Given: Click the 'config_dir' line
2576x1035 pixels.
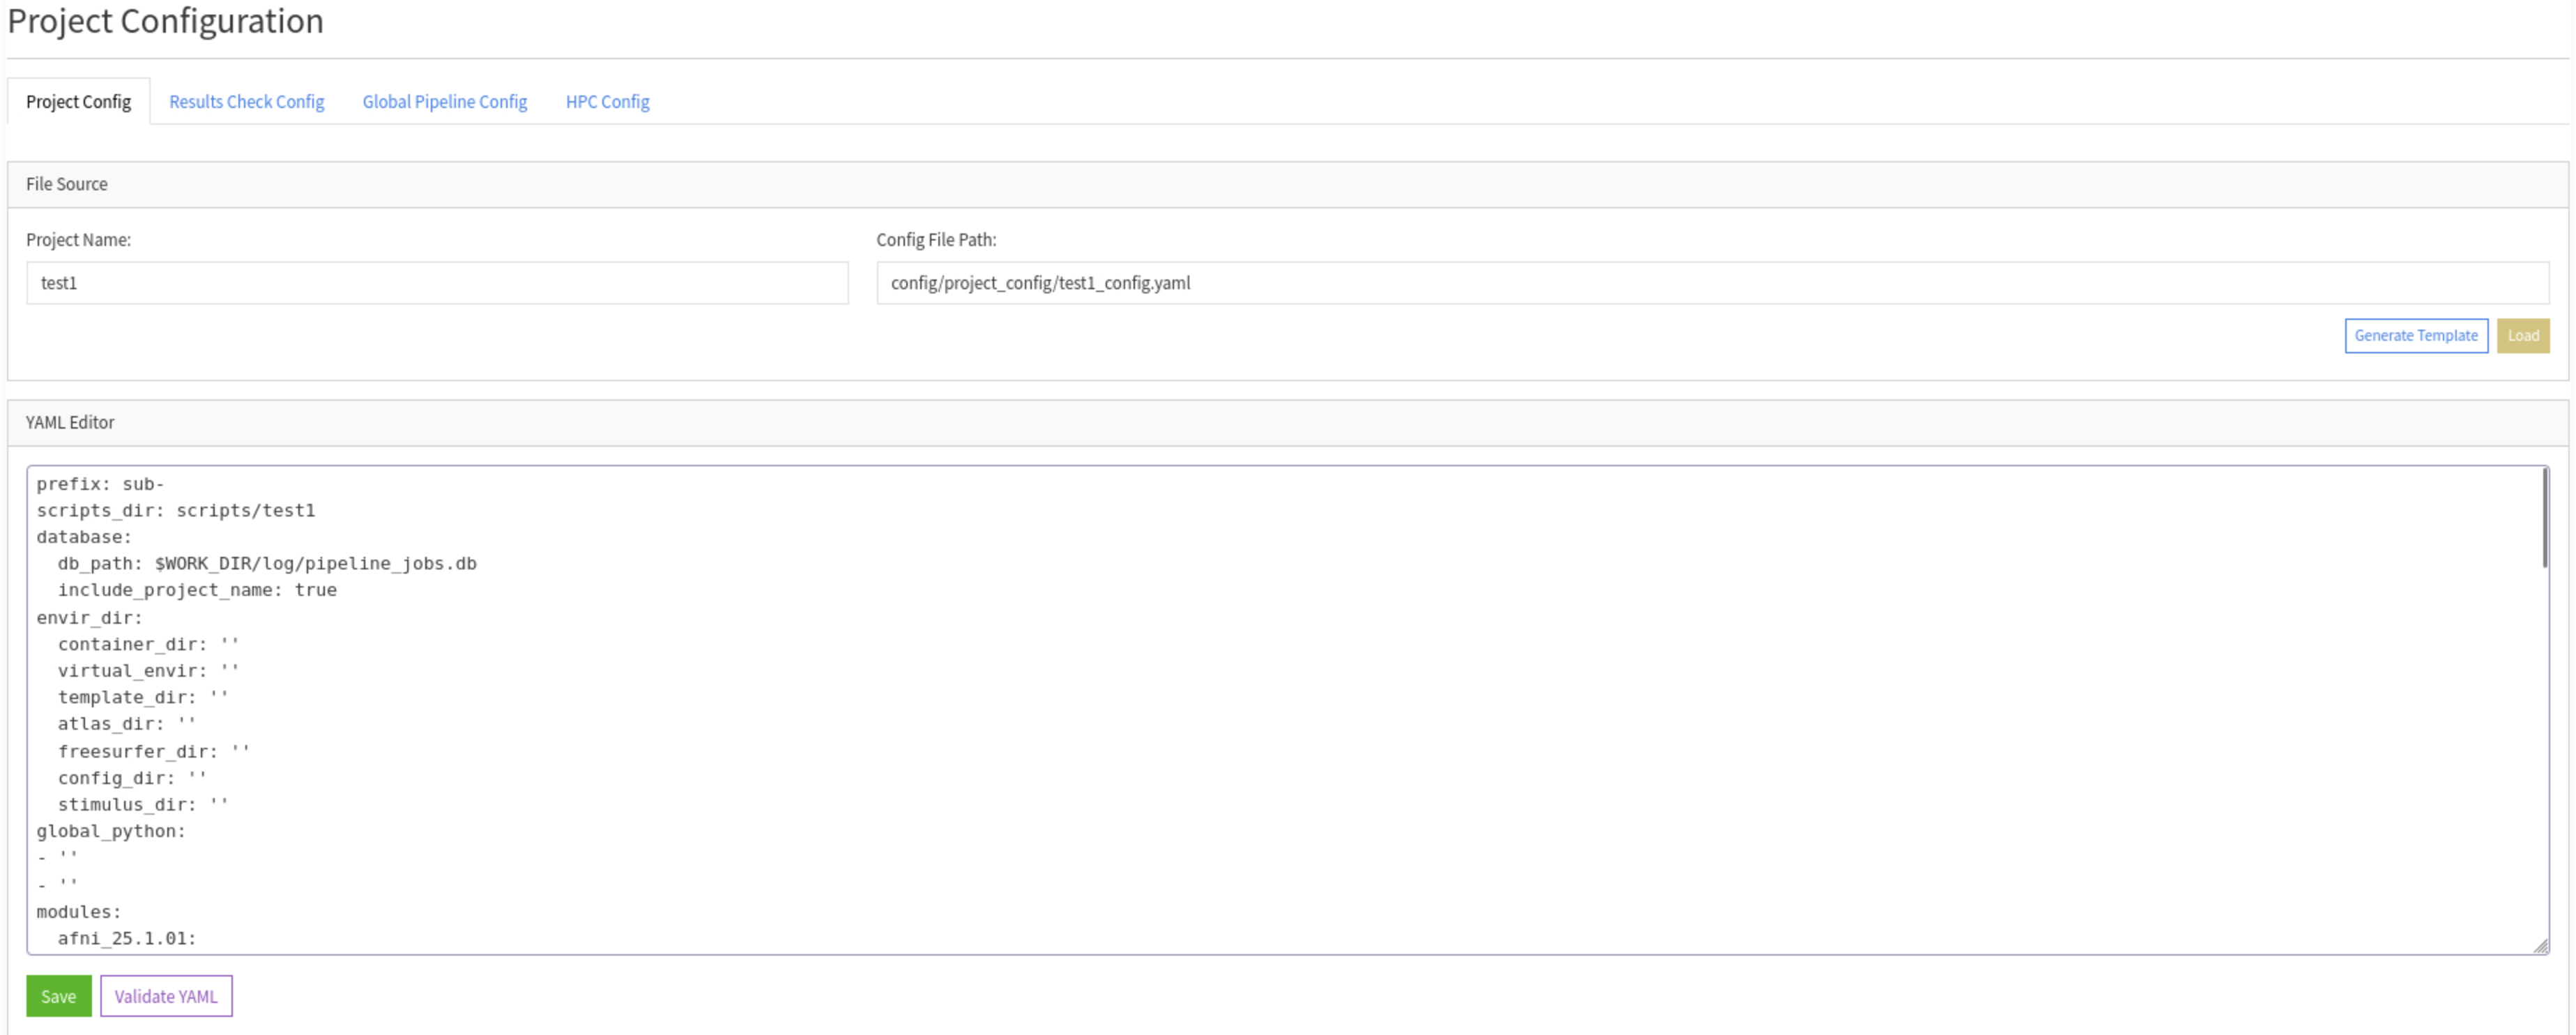Looking at the screenshot, I should (132, 778).
